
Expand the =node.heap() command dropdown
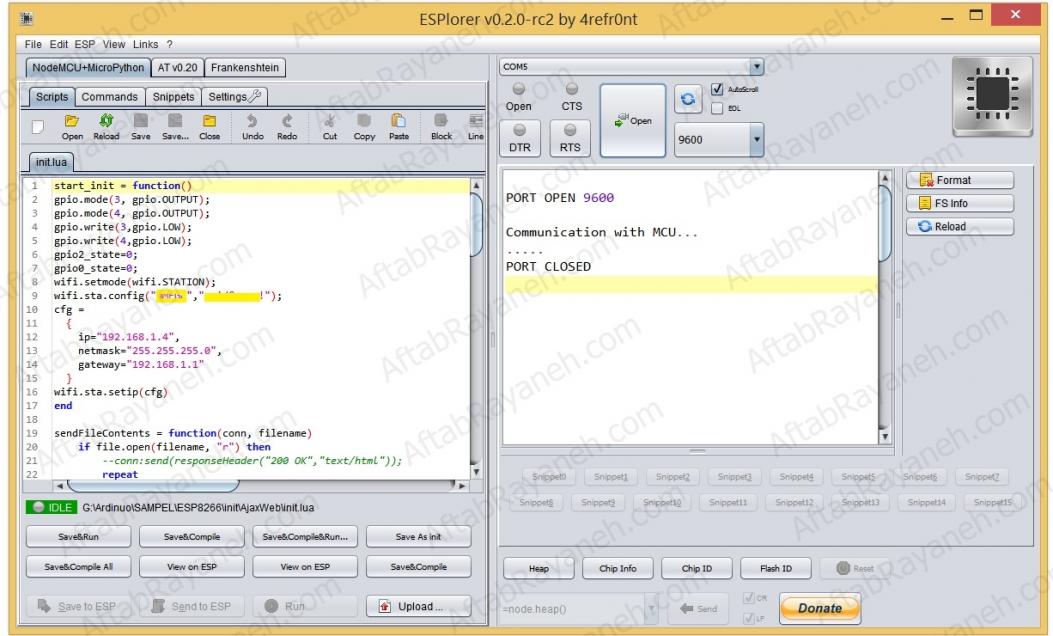[652, 608]
